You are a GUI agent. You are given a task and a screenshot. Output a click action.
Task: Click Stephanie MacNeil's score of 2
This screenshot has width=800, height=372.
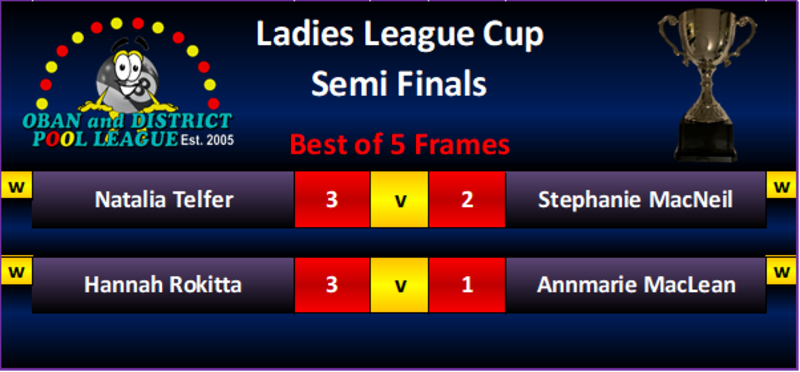[x=467, y=200]
